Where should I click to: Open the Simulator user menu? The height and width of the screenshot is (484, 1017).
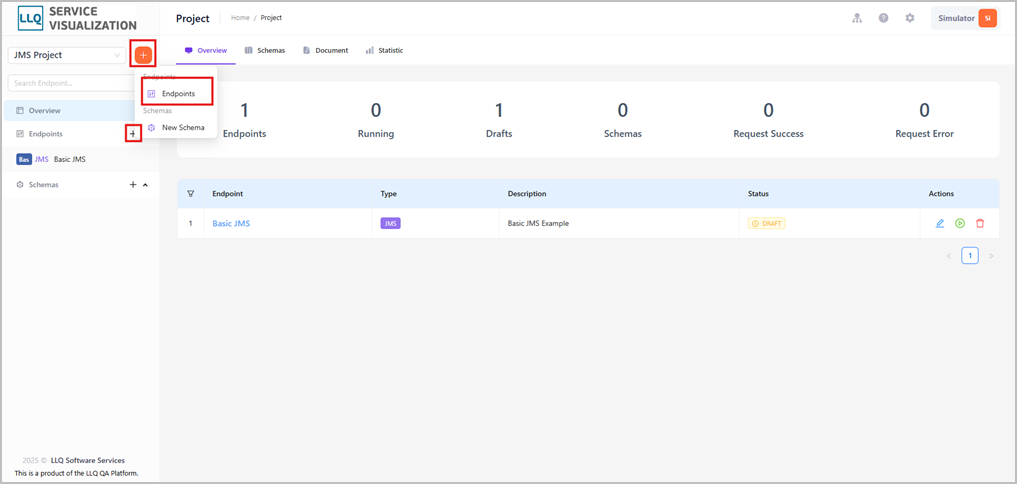click(x=966, y=18)
